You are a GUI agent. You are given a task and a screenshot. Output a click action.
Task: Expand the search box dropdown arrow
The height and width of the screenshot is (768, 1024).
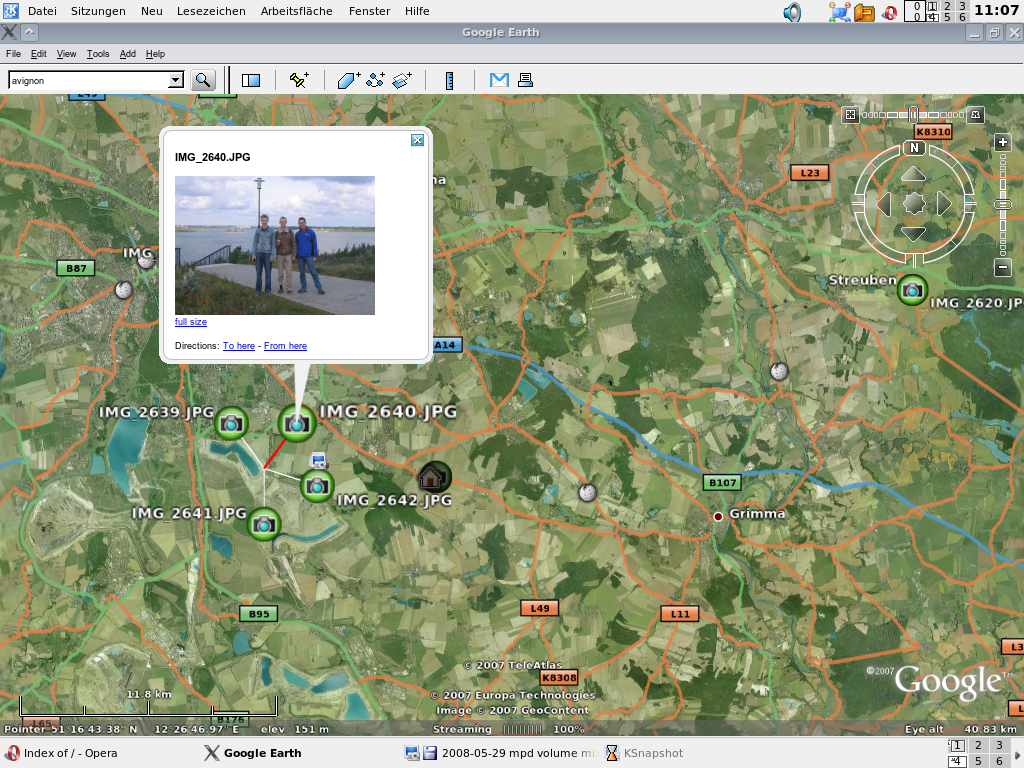pos(176,80)
